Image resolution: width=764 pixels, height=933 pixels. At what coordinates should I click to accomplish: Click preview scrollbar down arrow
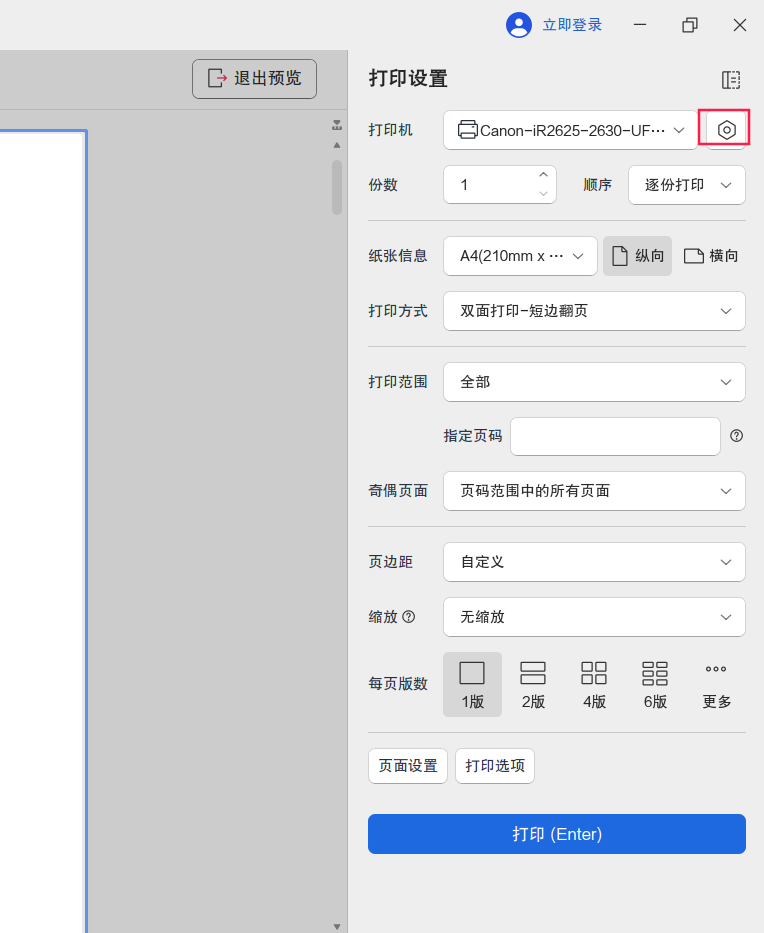tap(337, 926)
